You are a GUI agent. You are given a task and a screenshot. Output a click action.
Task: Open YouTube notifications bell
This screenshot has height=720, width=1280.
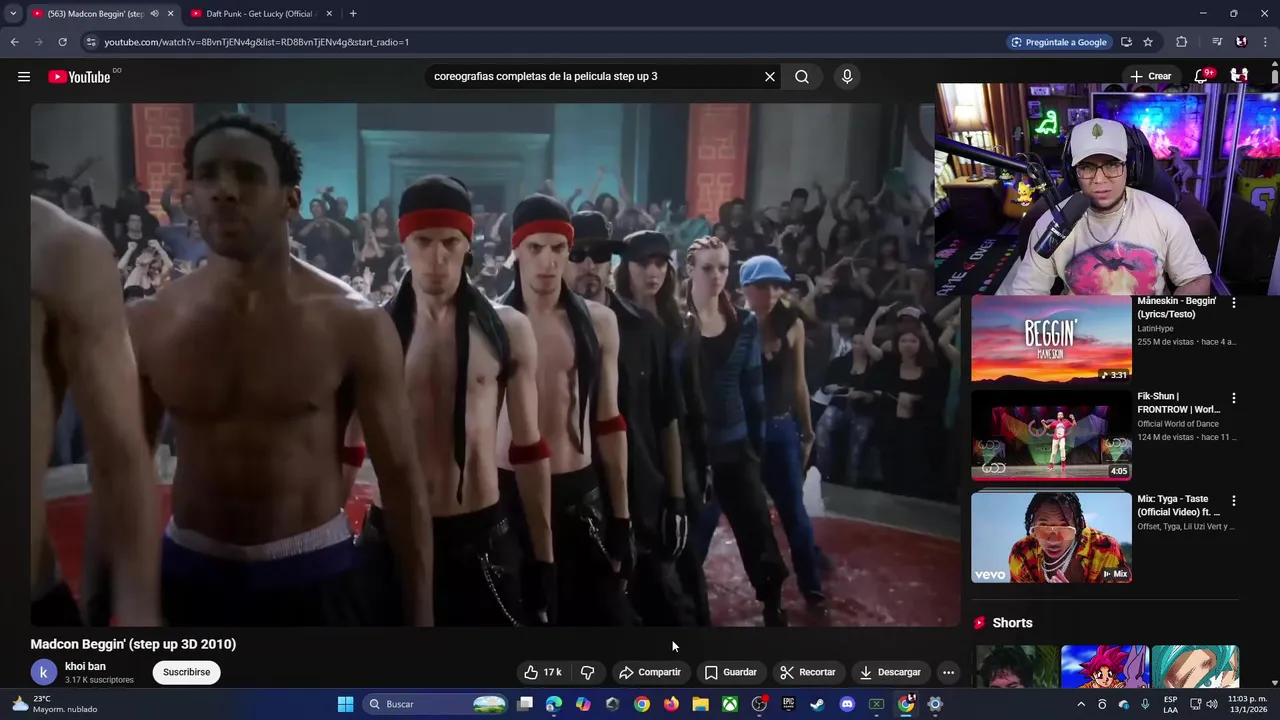pos(1203,76)
